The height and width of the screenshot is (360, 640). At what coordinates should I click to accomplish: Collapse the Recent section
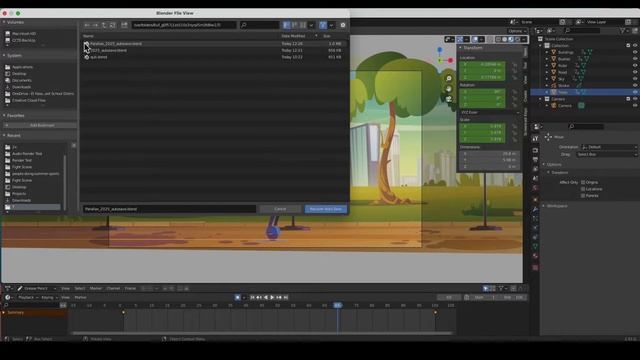coord(4,136)
